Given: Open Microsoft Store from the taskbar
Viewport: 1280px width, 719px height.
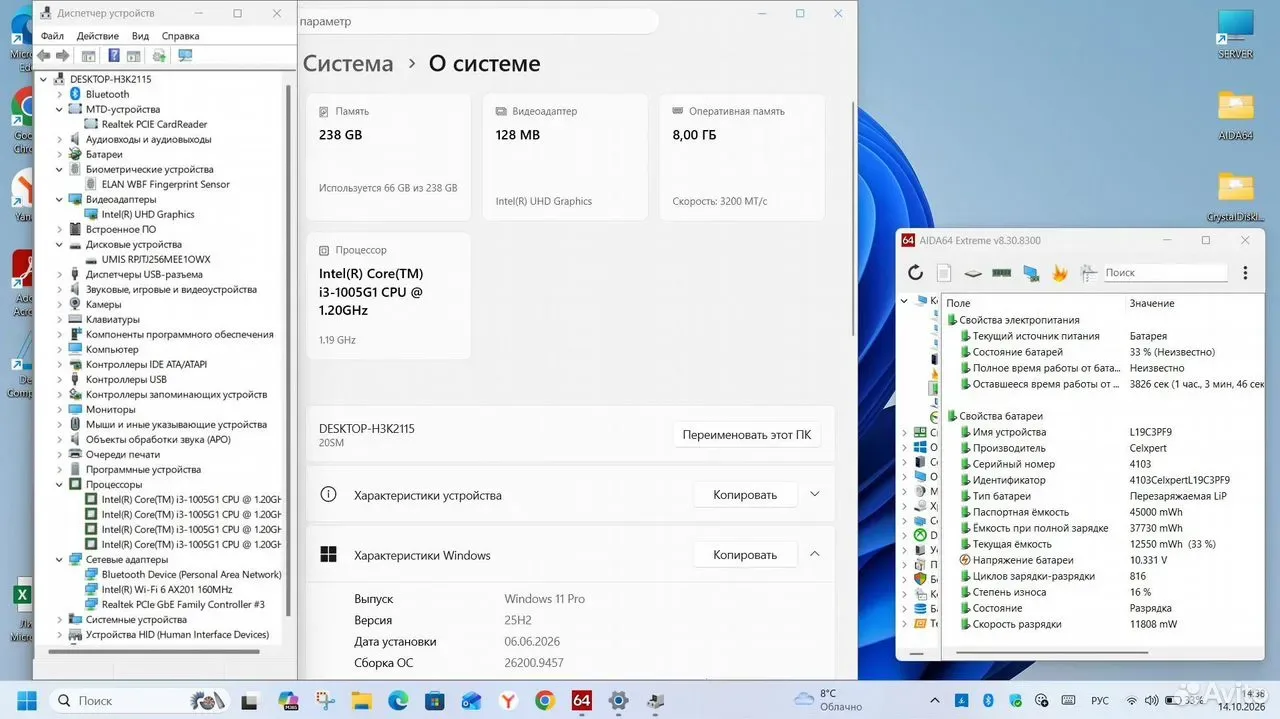Looking at the screenshot, I should click(435, 700).
